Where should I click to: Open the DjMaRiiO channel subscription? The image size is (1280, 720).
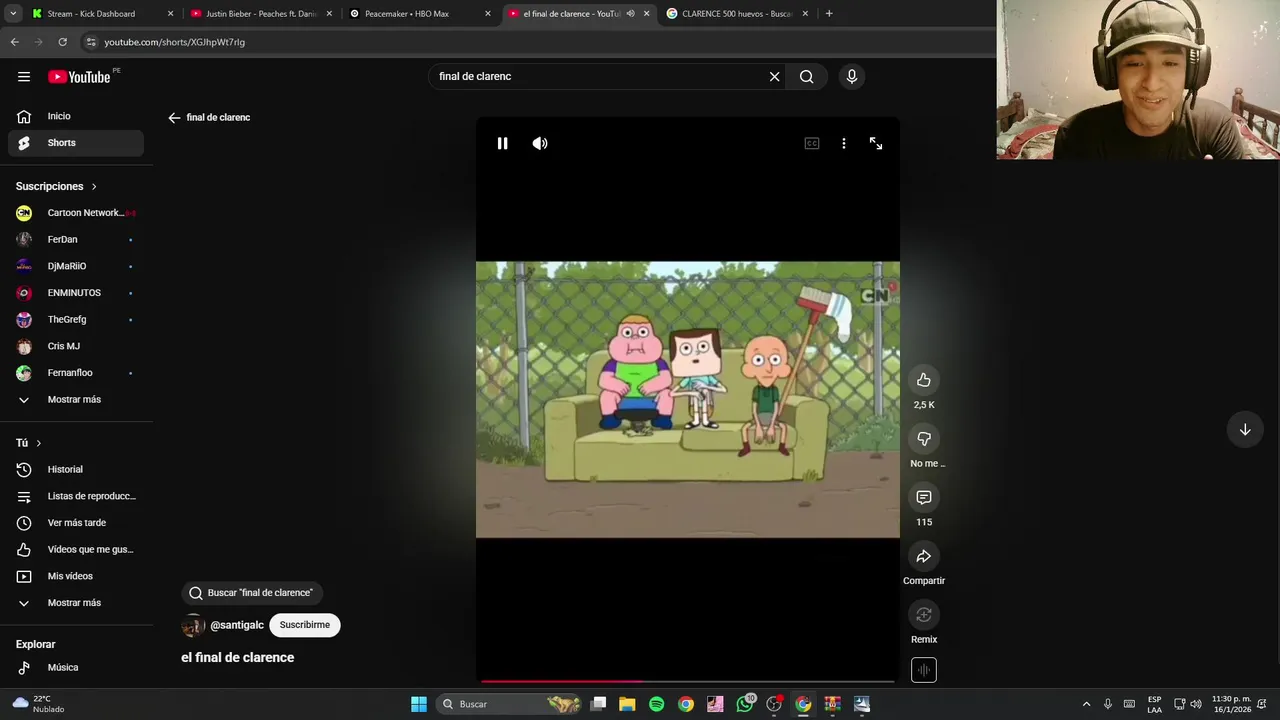76,266
